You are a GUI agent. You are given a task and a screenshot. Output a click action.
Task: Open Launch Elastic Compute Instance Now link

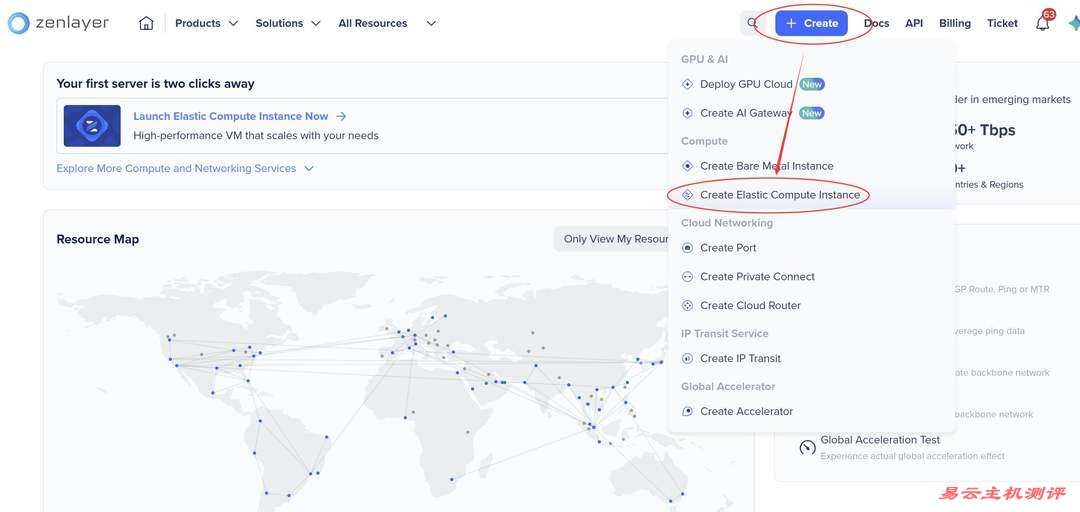pyautogui.click(x=231, y=116)
